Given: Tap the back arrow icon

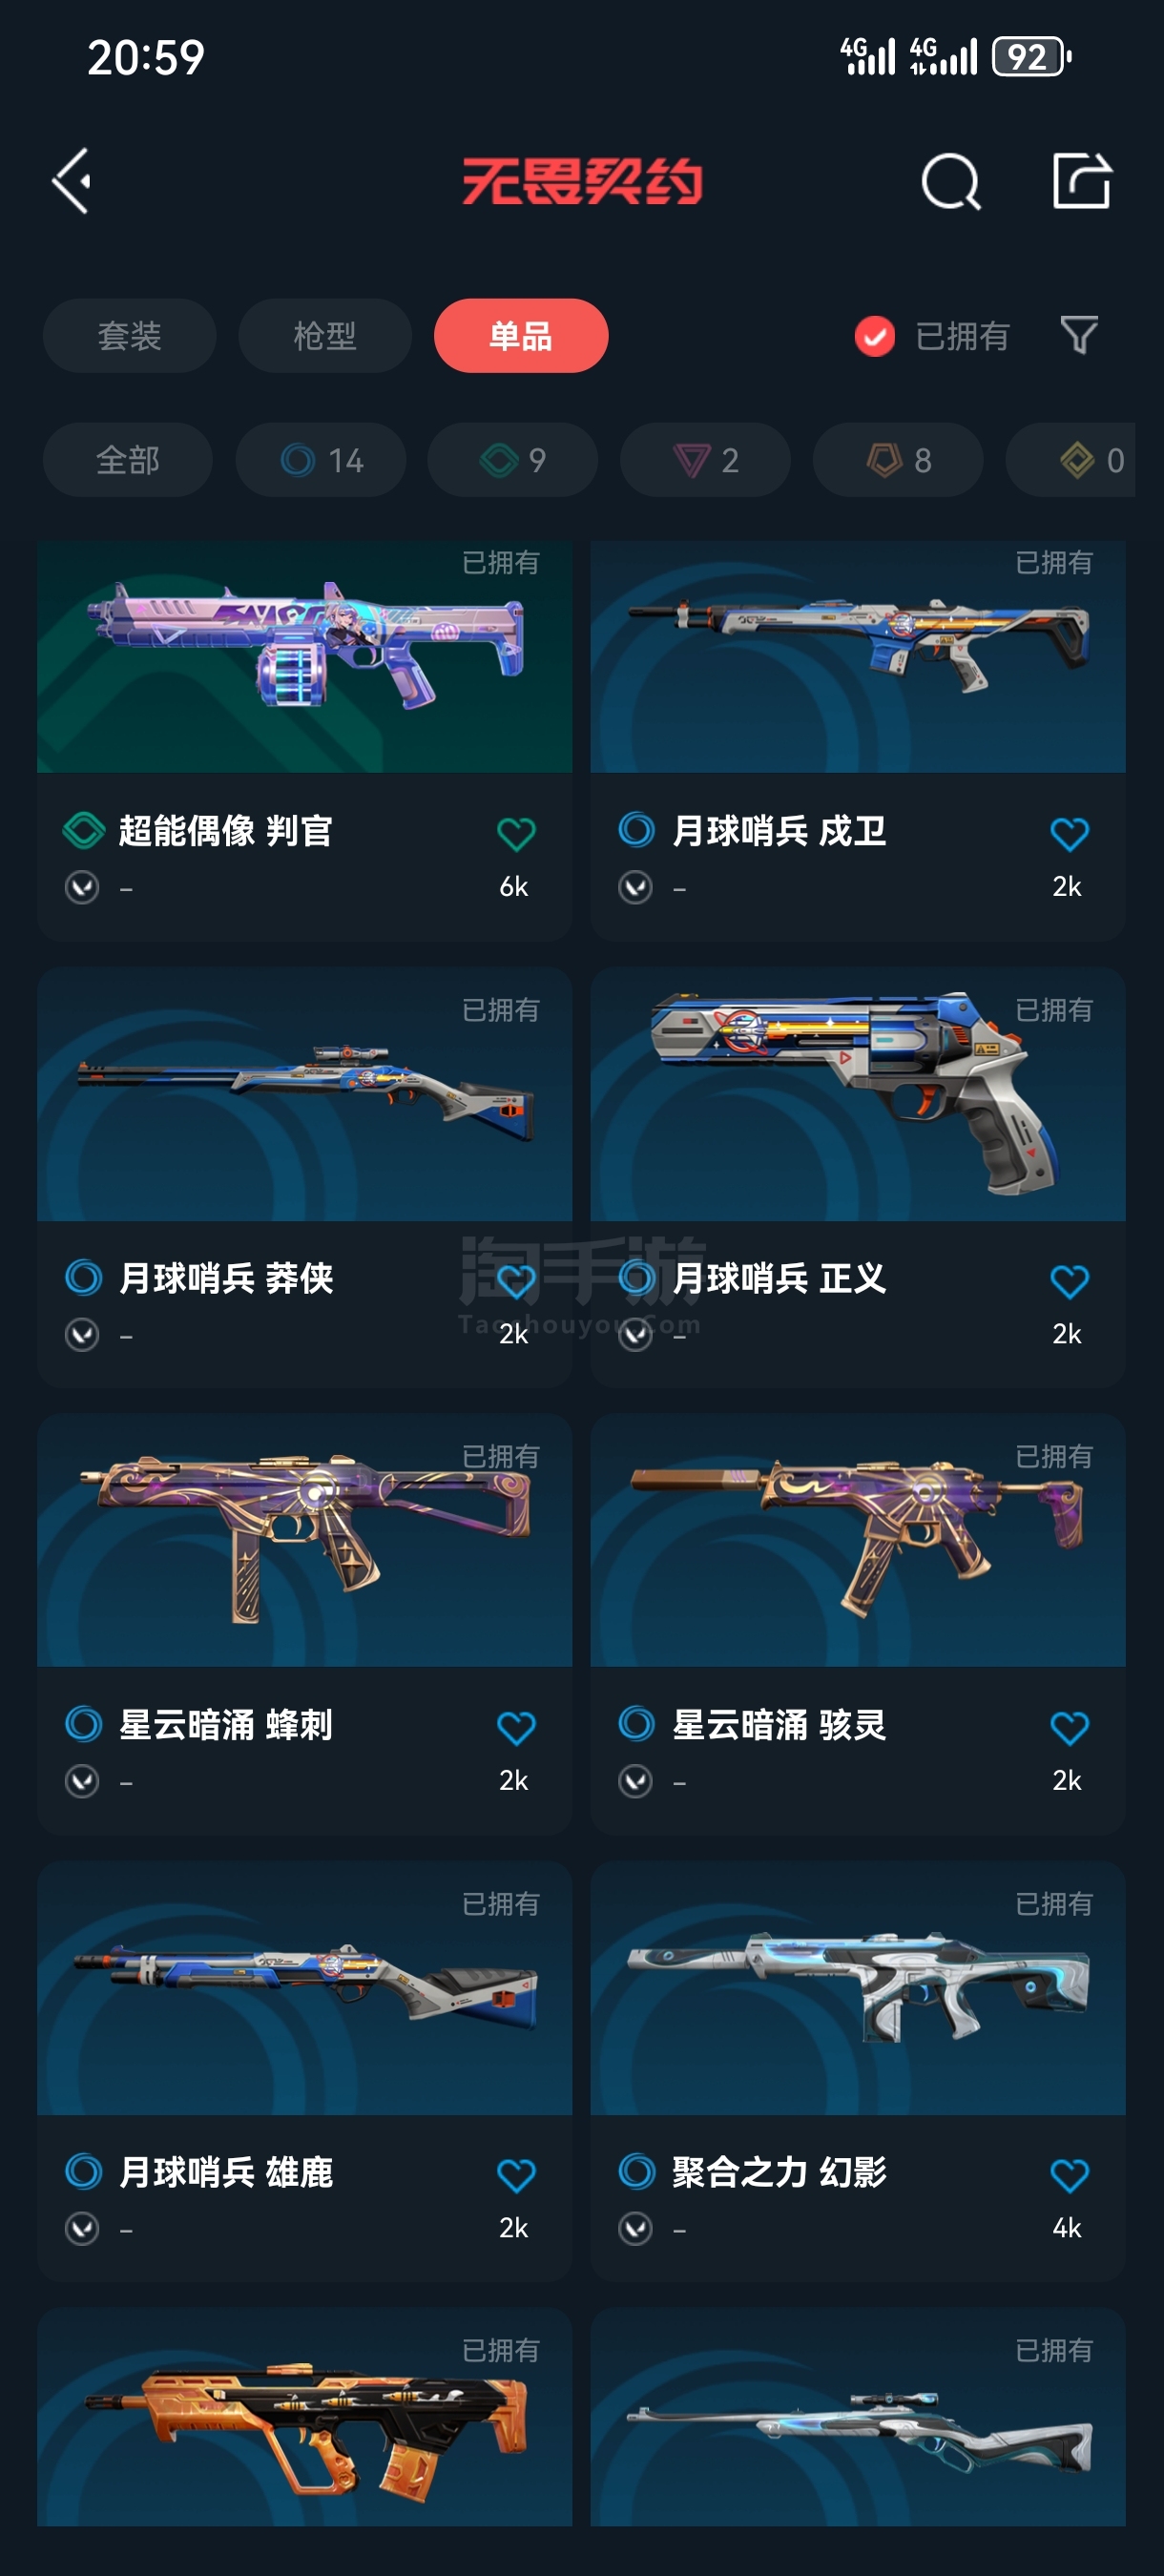Looking at the screenshot, I should point(72,181).
